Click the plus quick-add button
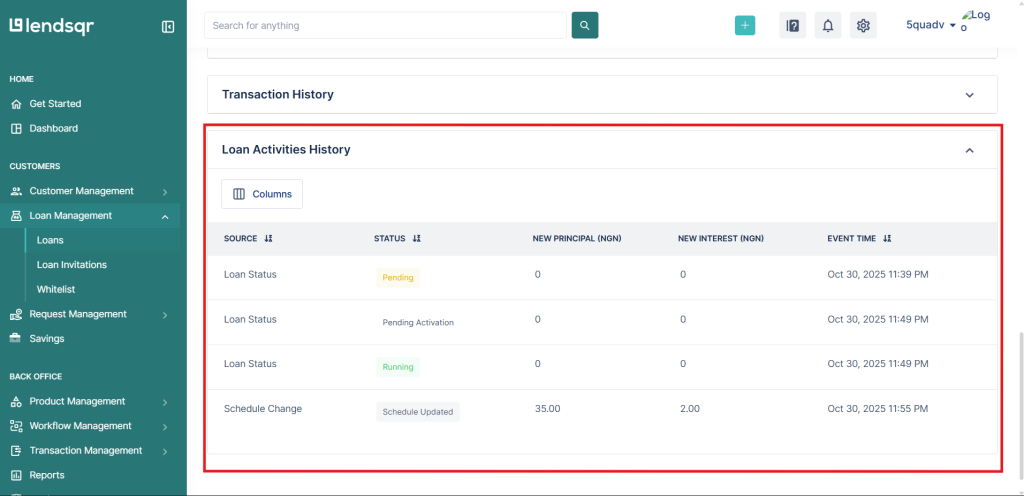The width and height of the screenshot is (1024, 496). [x=744, y=25]
